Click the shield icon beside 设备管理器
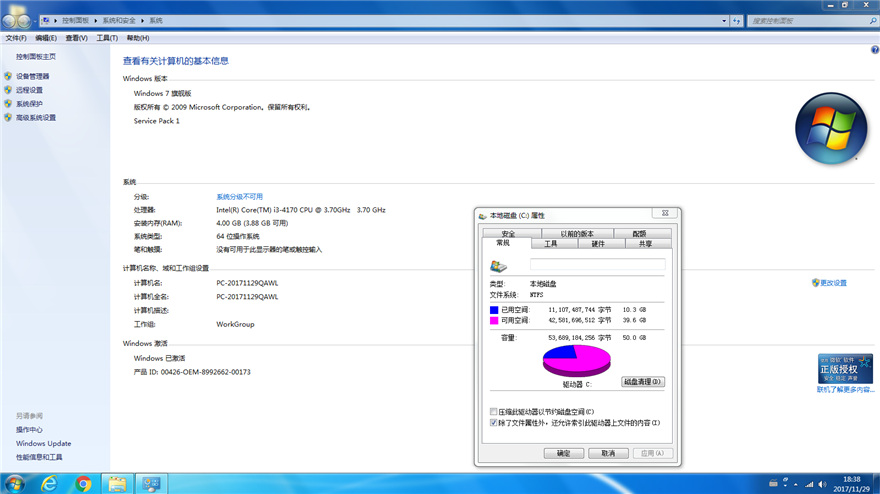The height and width of the screenshot is (494, 880). [8, 76]
